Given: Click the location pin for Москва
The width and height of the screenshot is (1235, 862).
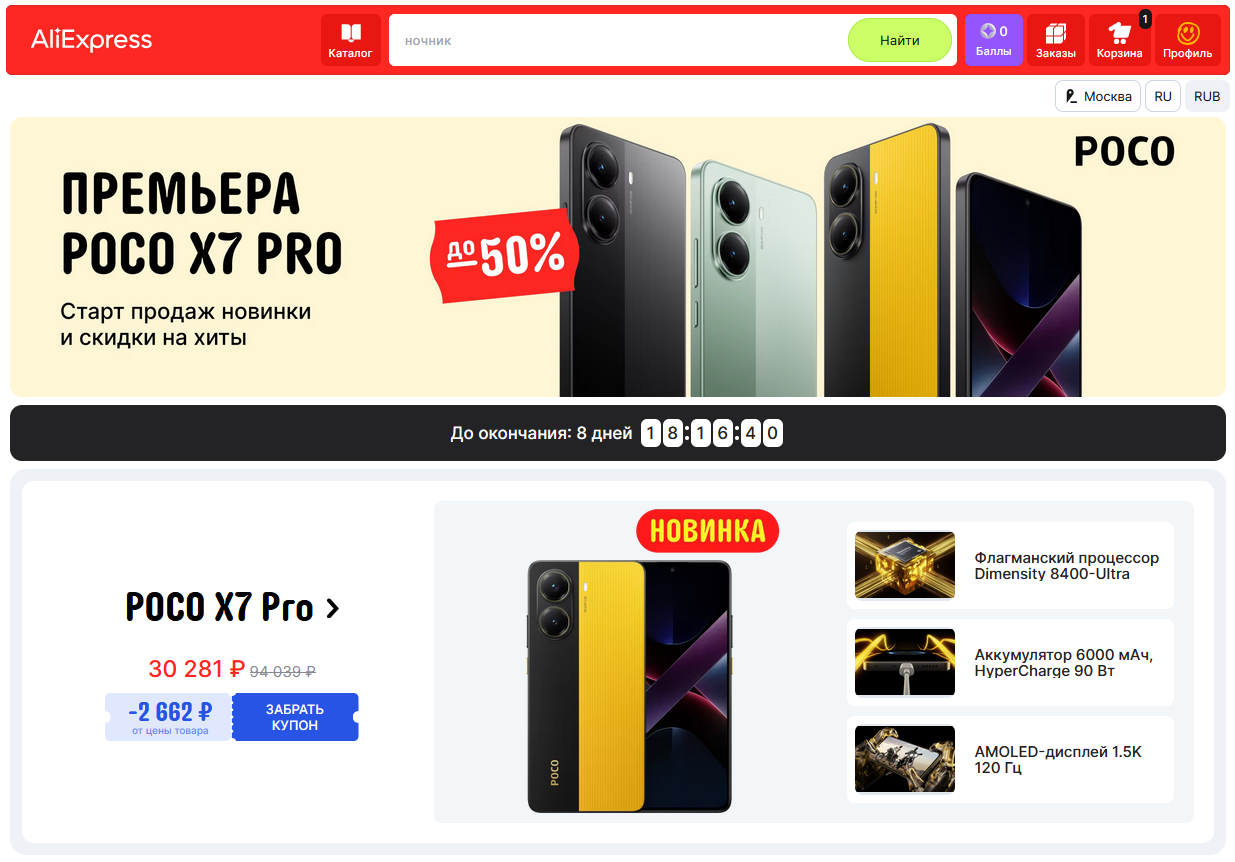Looking at the screenshot, I should point(1072,96).
